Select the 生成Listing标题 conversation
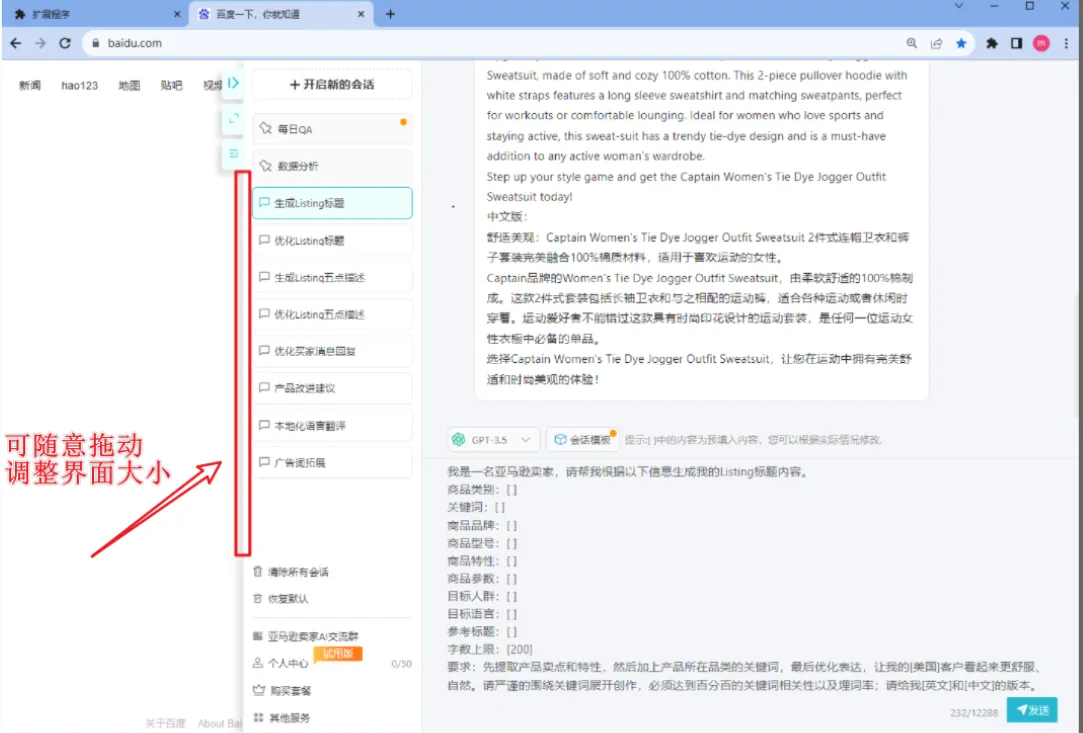Image resolution: width=1083 pixels, height=733 pixels. 332,203
